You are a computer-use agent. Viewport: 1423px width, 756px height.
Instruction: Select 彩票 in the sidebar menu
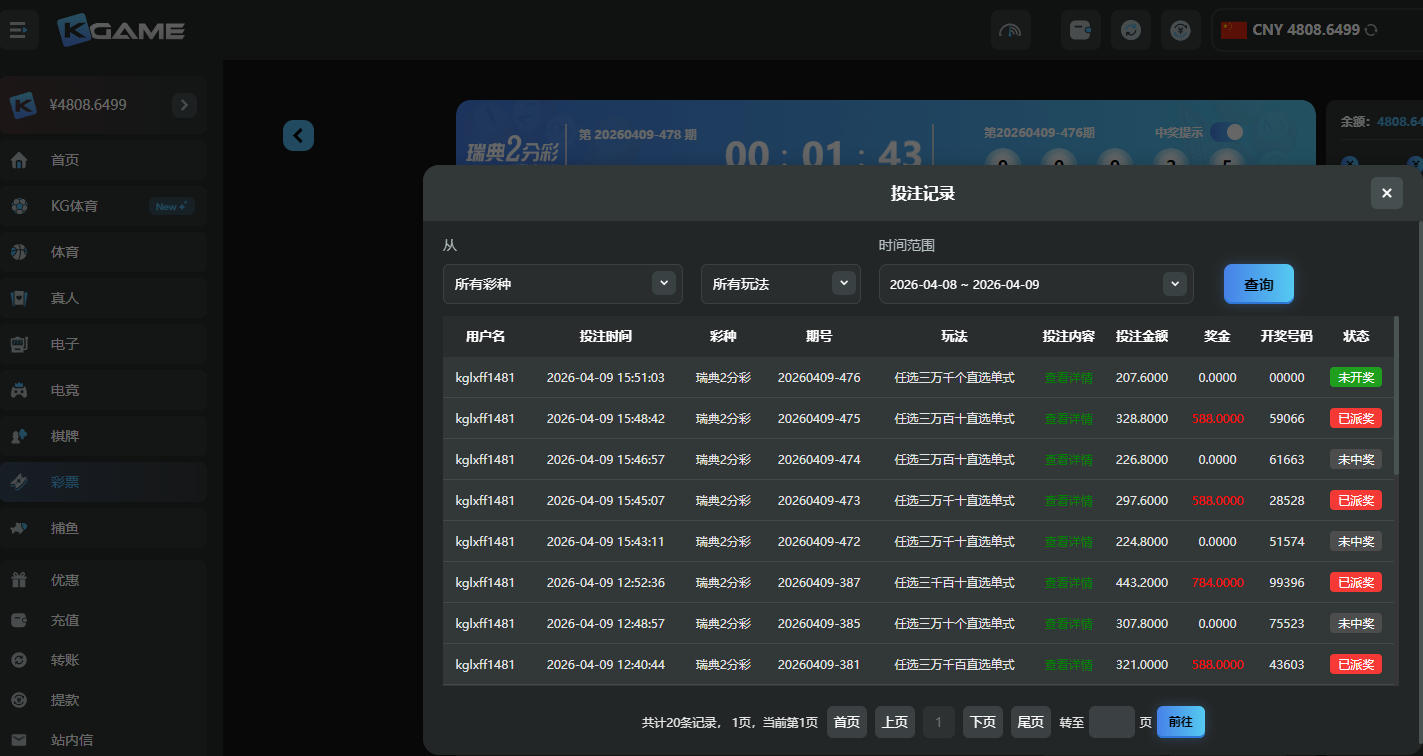click(65, 482)
